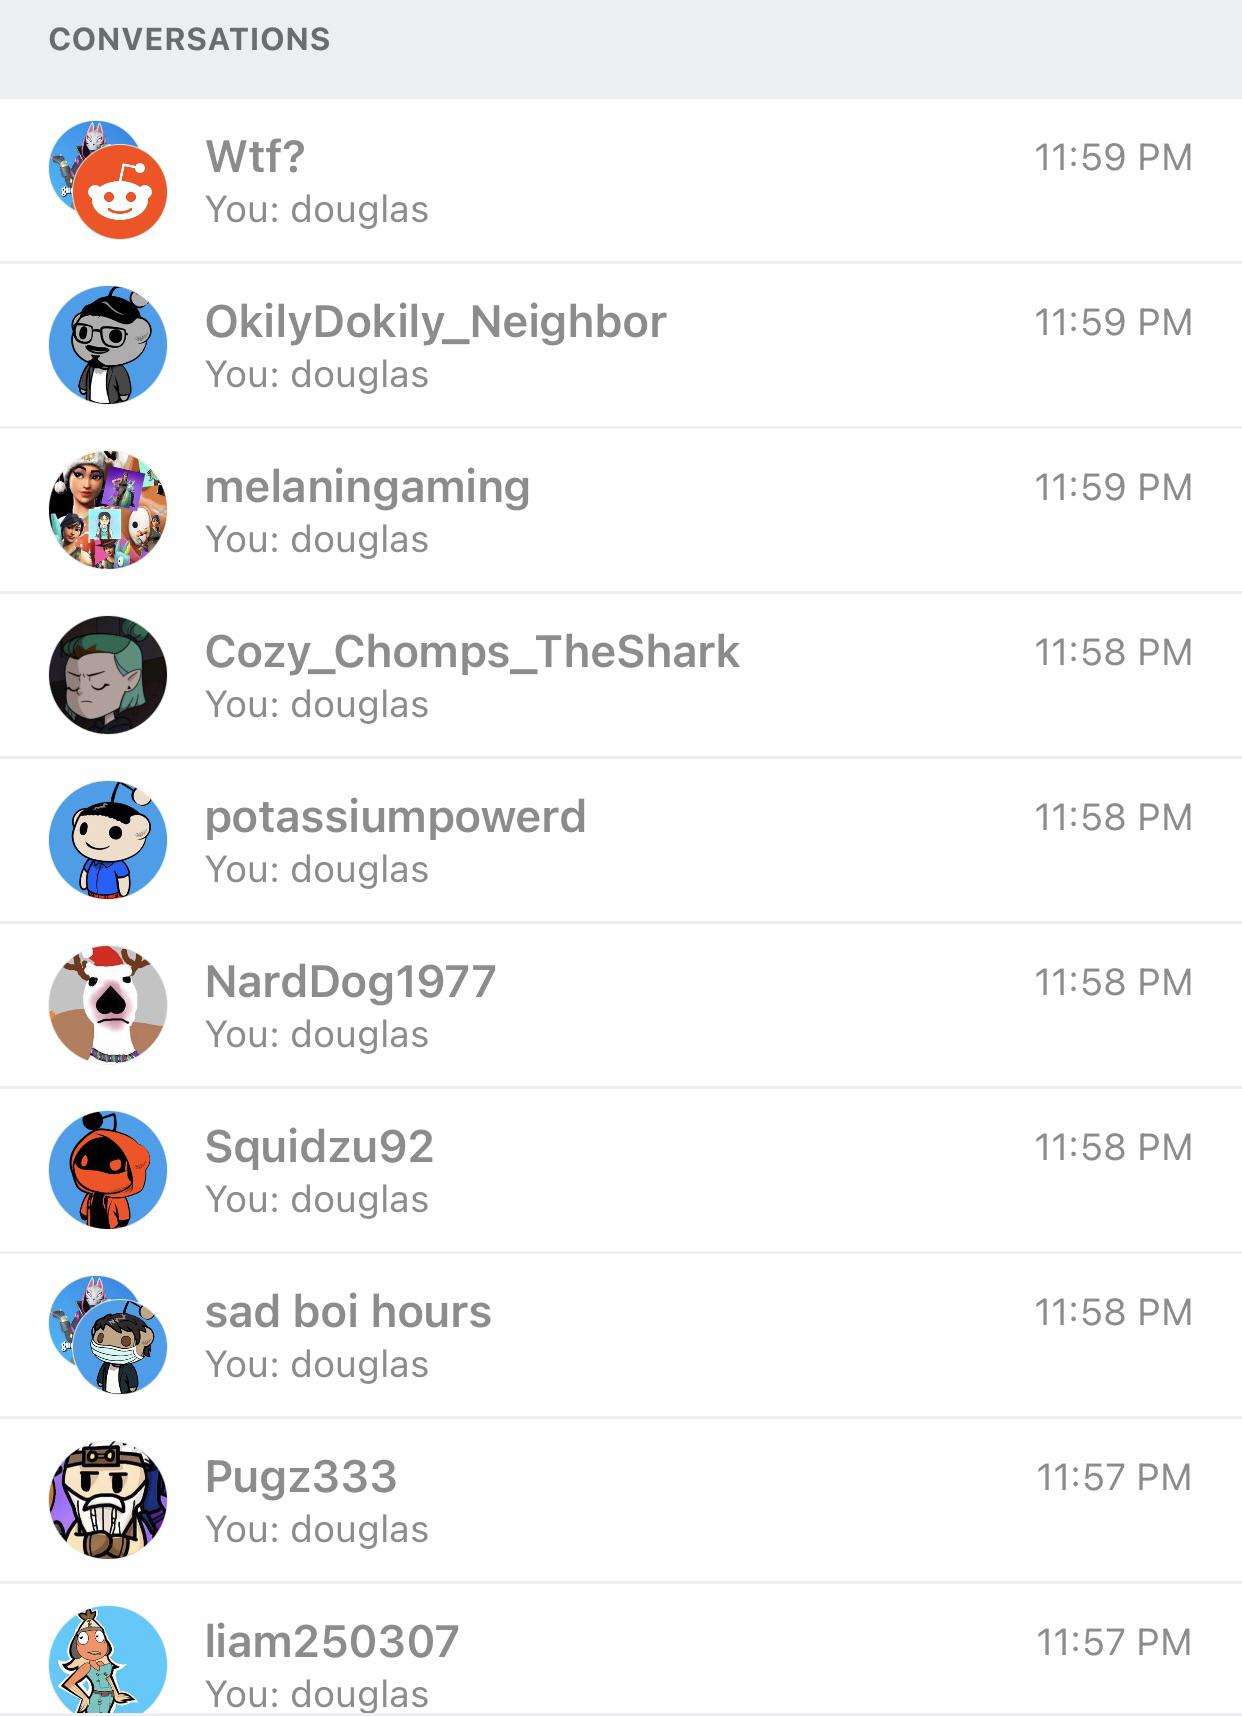Tap Pugz333's bearded goggles avatar
1242x1716 pixels.
[108, 1500]
